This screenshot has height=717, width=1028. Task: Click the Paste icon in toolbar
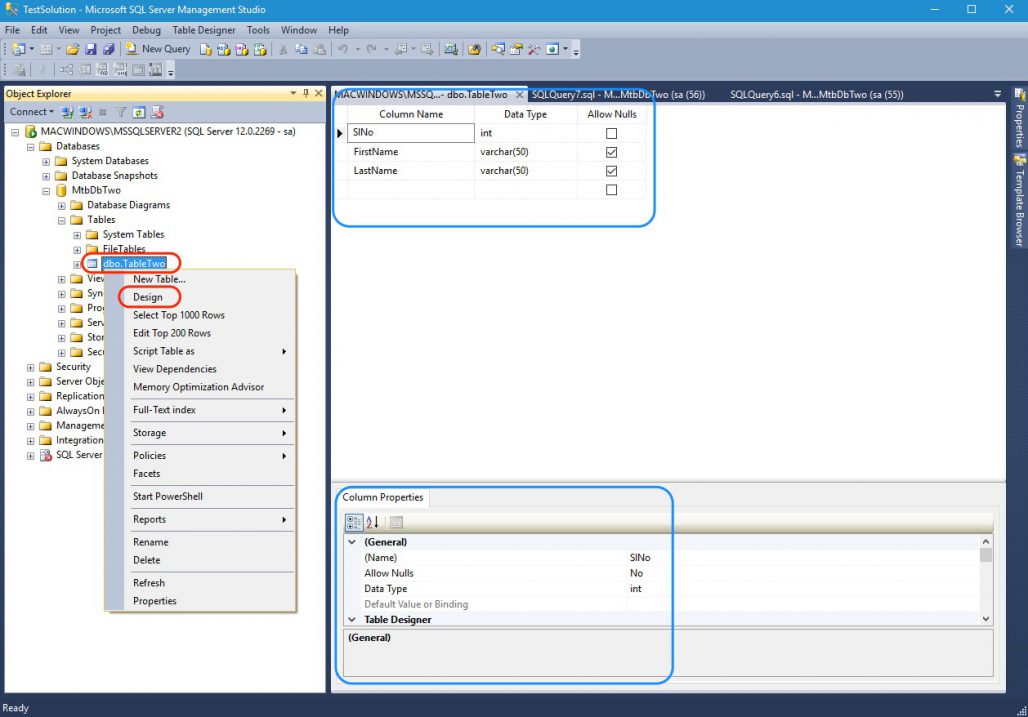tap(319, 49)
